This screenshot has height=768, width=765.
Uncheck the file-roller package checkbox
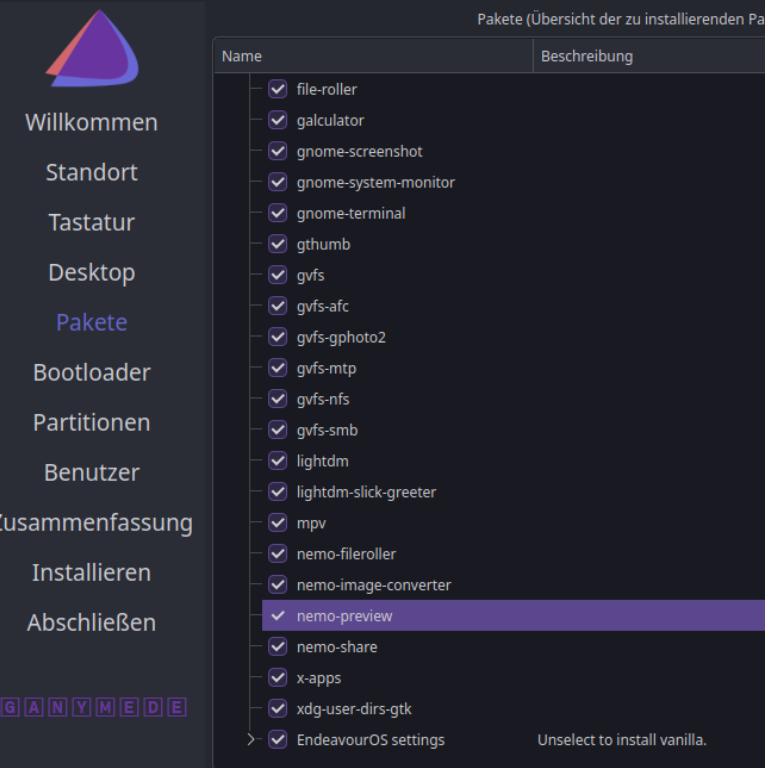tap(278, 89)
